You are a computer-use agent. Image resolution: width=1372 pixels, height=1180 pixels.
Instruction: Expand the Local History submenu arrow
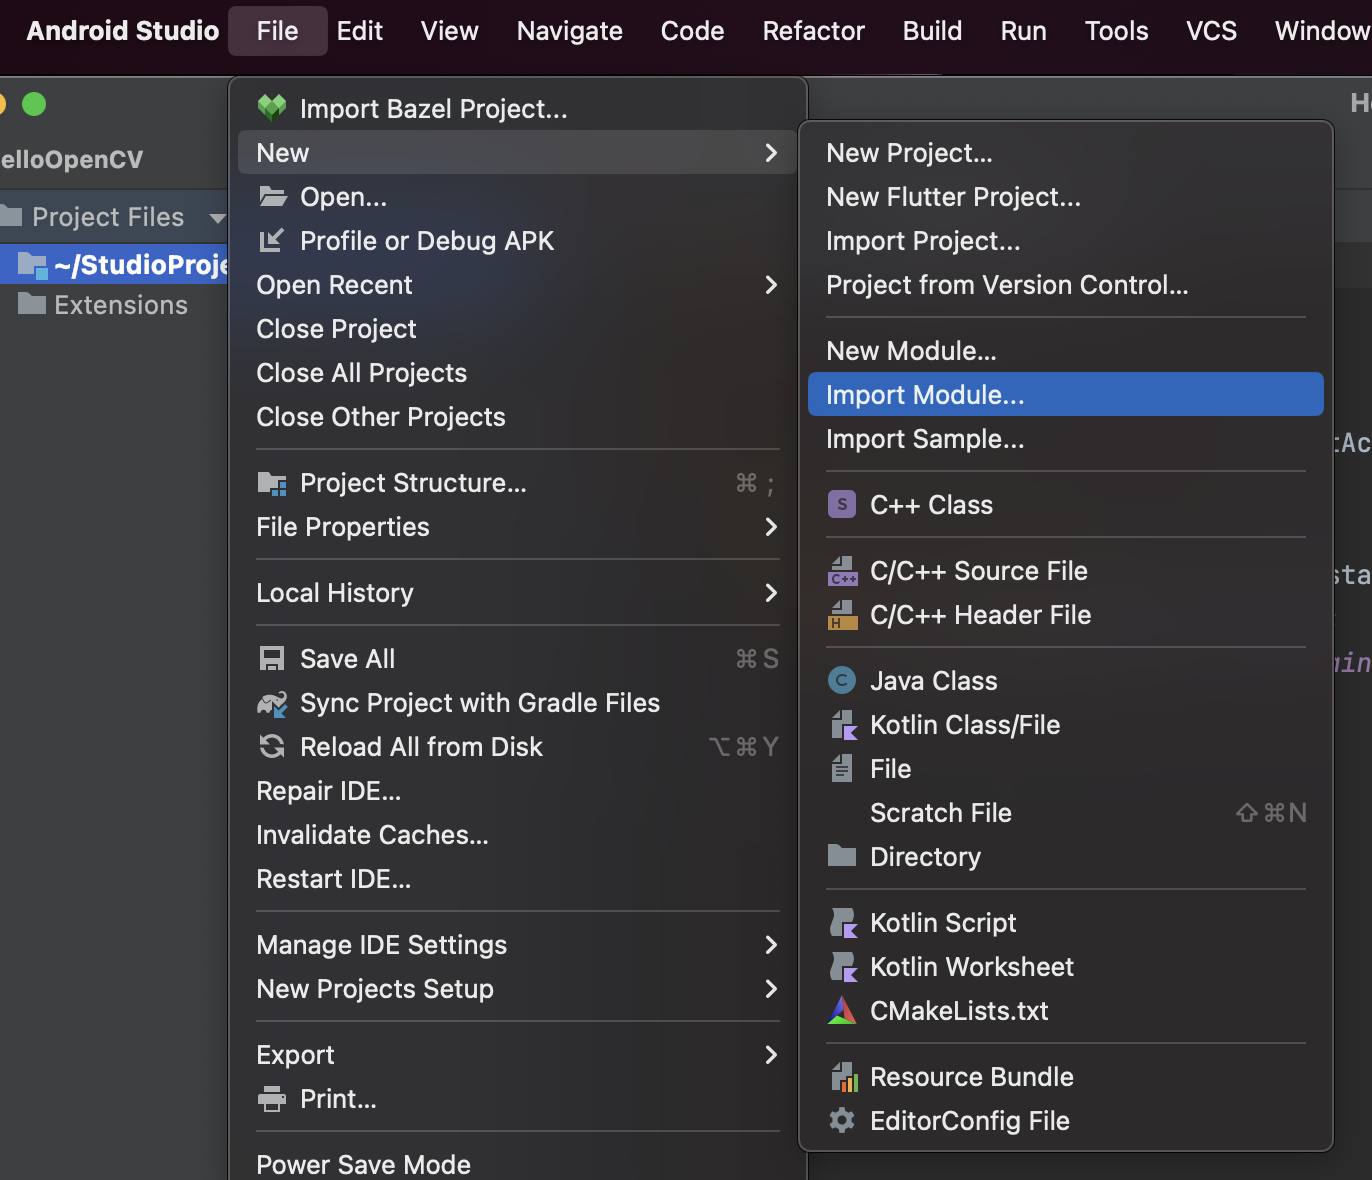coord(771,593)
